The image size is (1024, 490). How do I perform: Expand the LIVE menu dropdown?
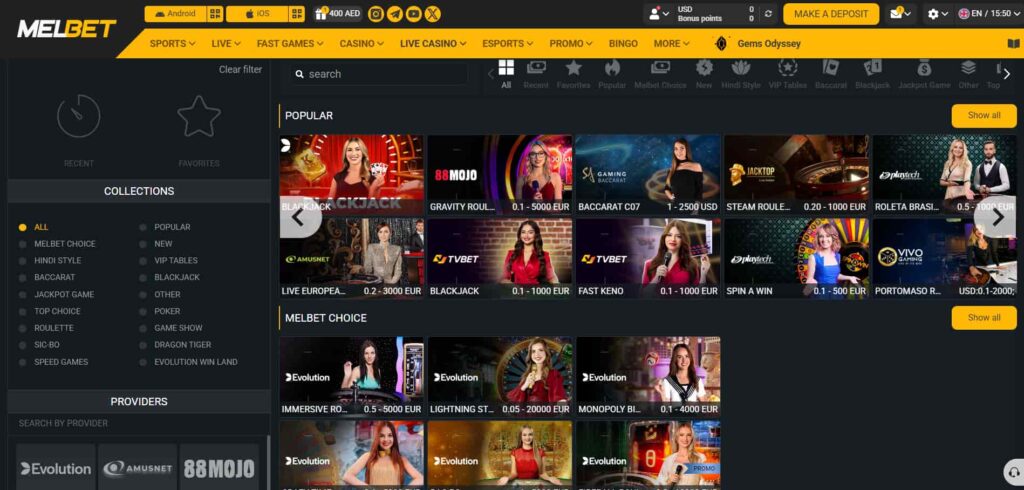click(x=226, y=44)
